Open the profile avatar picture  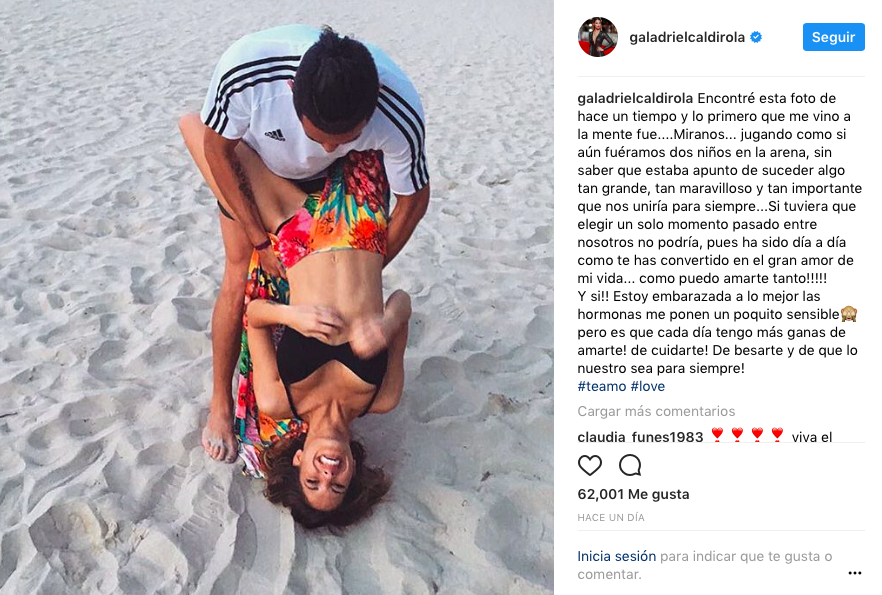point(598,37)
